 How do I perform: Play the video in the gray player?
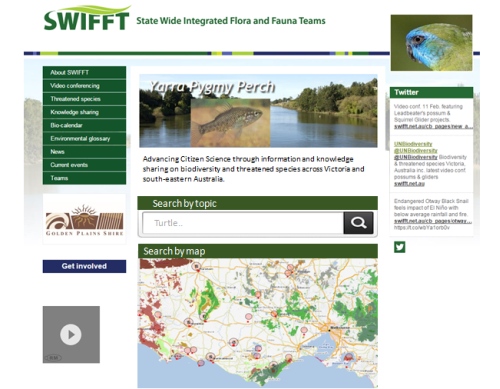tap(71, 334)
